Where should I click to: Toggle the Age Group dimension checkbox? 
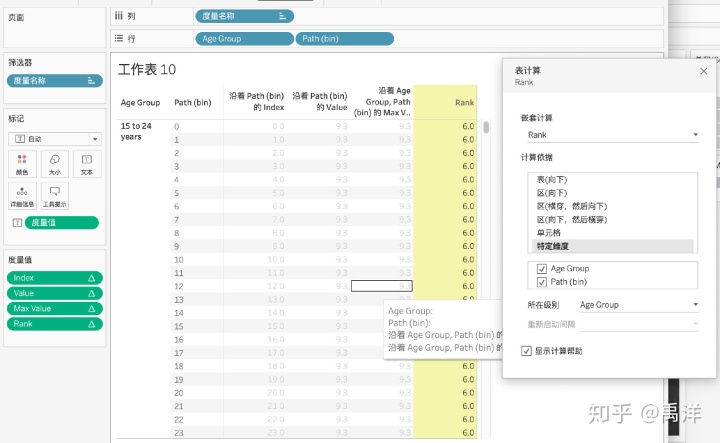point(542,269)
